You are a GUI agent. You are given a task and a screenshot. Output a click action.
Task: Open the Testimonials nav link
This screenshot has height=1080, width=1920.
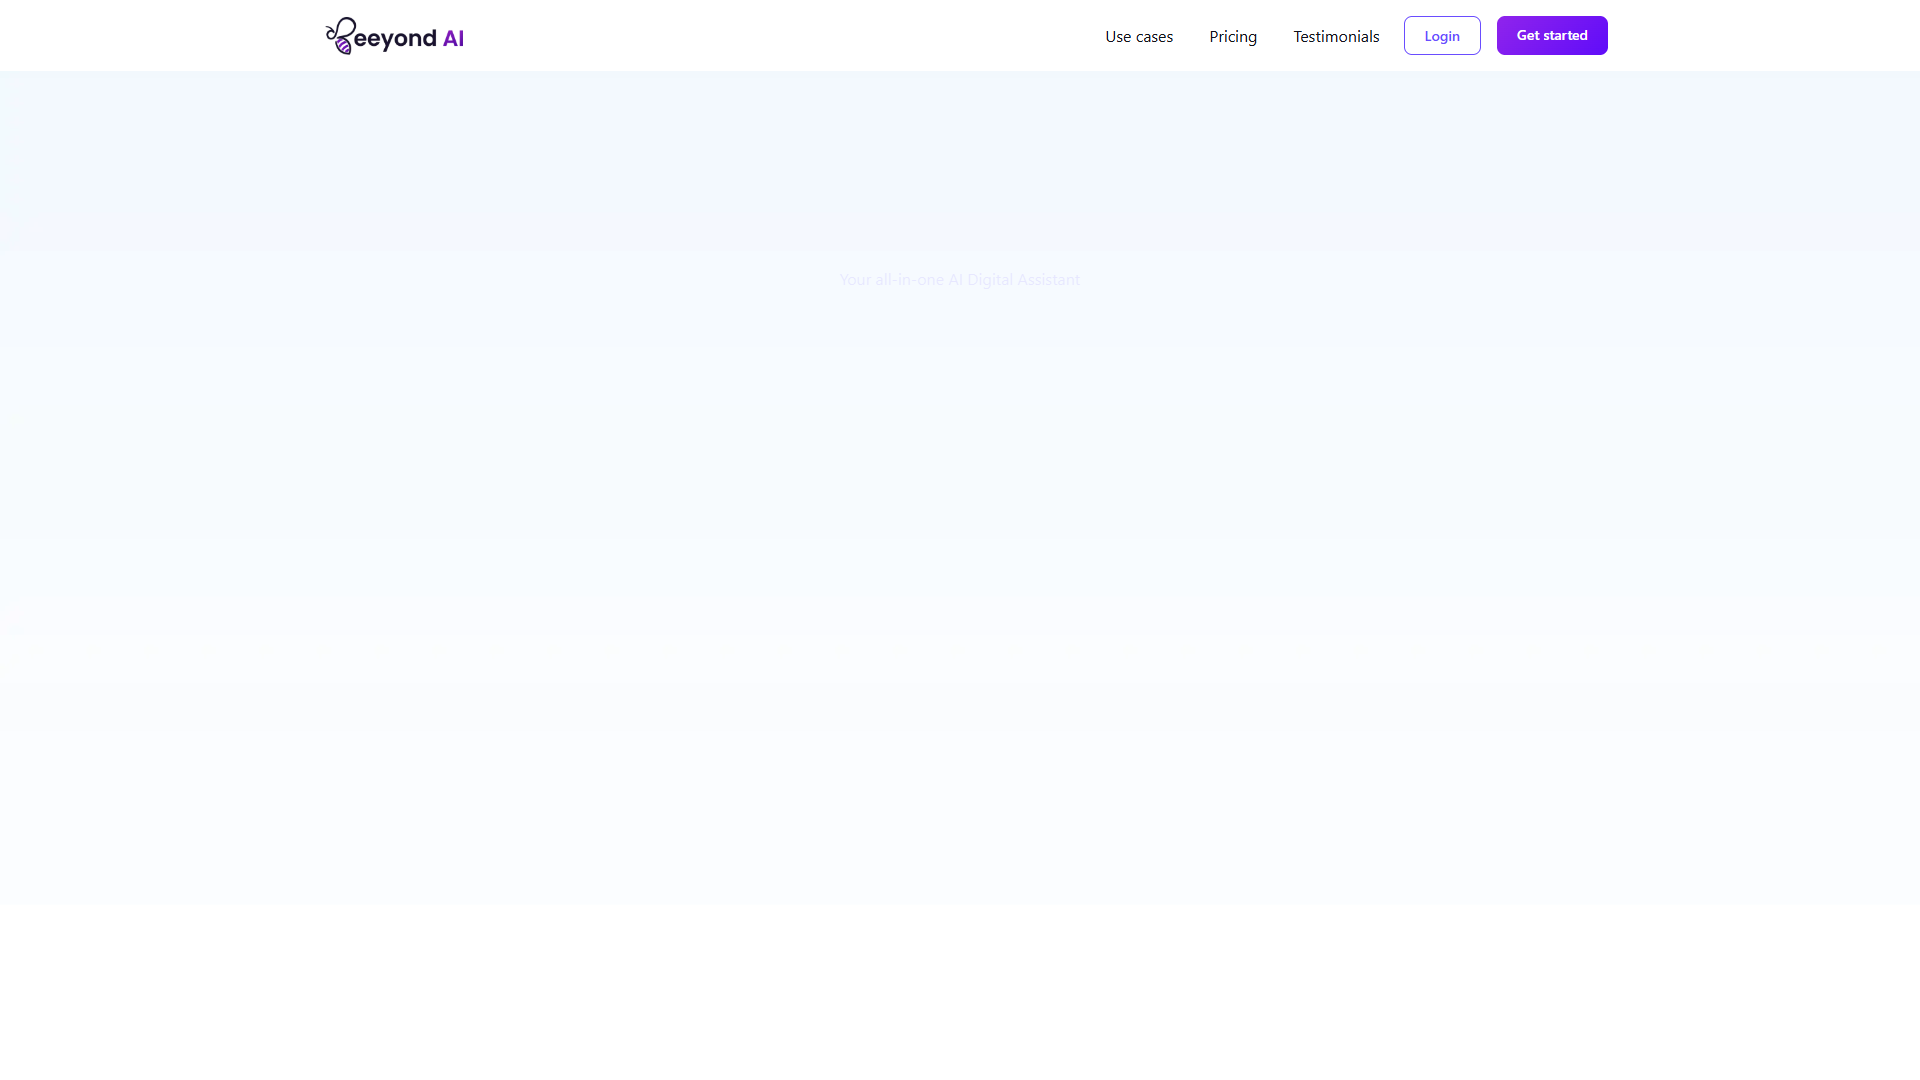1336,36
